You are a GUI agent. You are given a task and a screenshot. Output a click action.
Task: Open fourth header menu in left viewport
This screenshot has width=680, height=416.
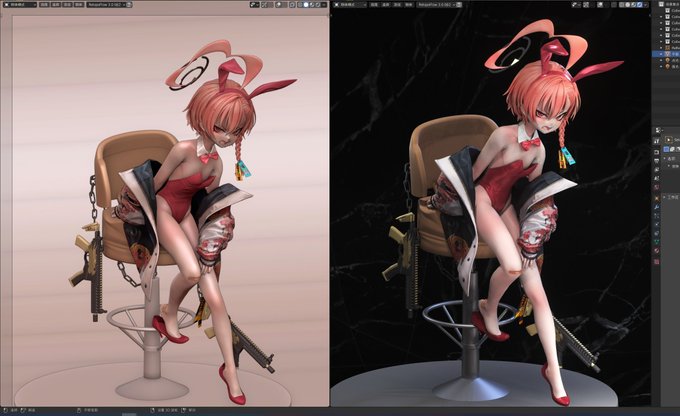point(78,4)
